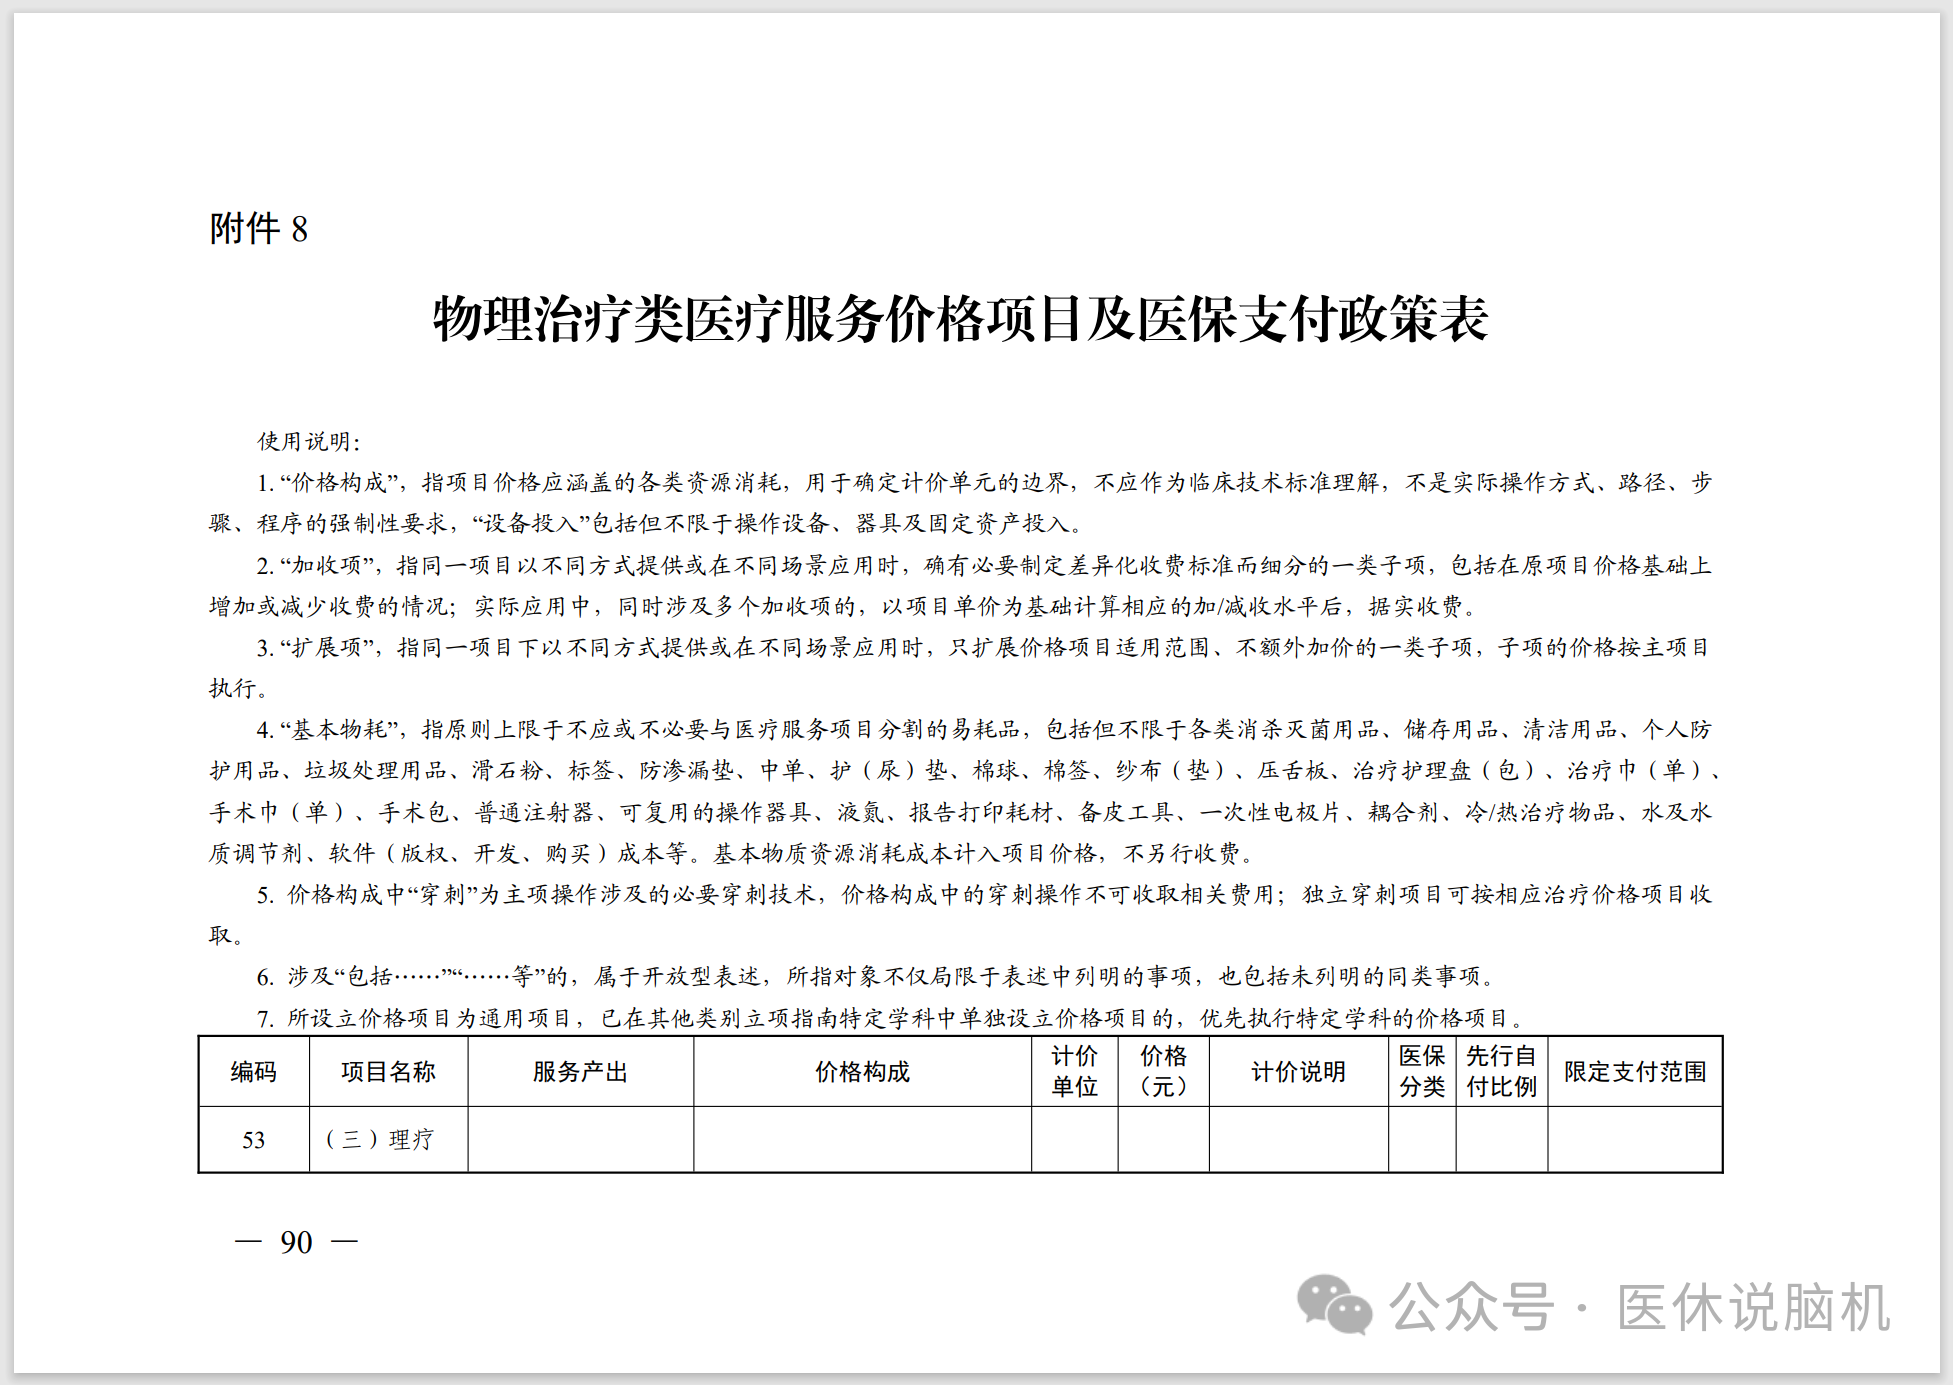Click the 项目名称 column header
The width and height of the screenshot is (1954, 1386).
(388, 1072)
